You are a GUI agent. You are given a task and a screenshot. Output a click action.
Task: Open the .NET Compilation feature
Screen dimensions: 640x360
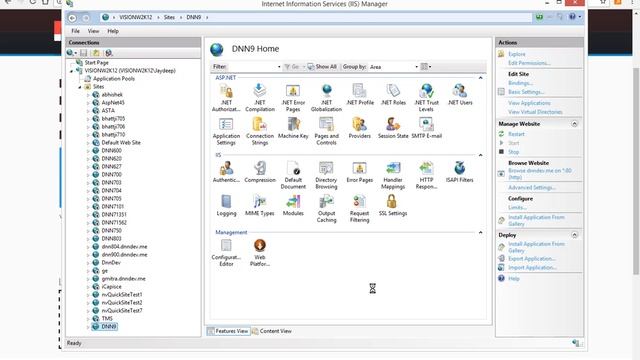[260, 97]
